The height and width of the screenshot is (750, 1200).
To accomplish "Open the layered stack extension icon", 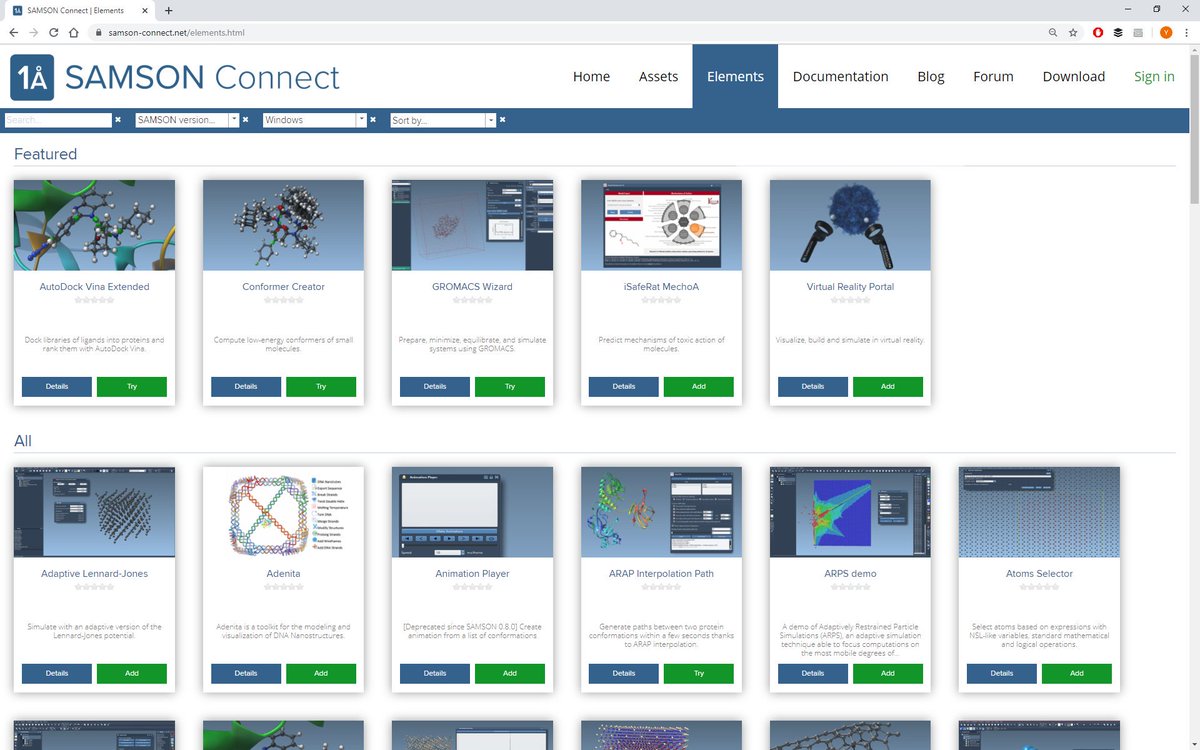I will 1118,32.
